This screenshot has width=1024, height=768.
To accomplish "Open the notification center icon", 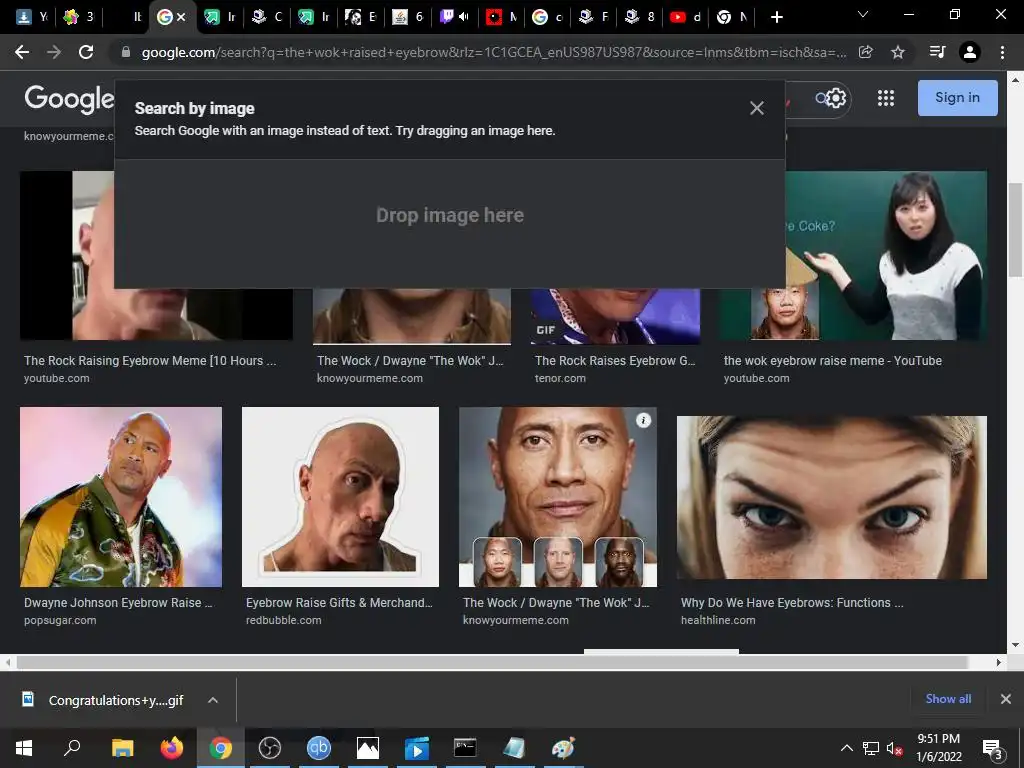I will [992, 749].
